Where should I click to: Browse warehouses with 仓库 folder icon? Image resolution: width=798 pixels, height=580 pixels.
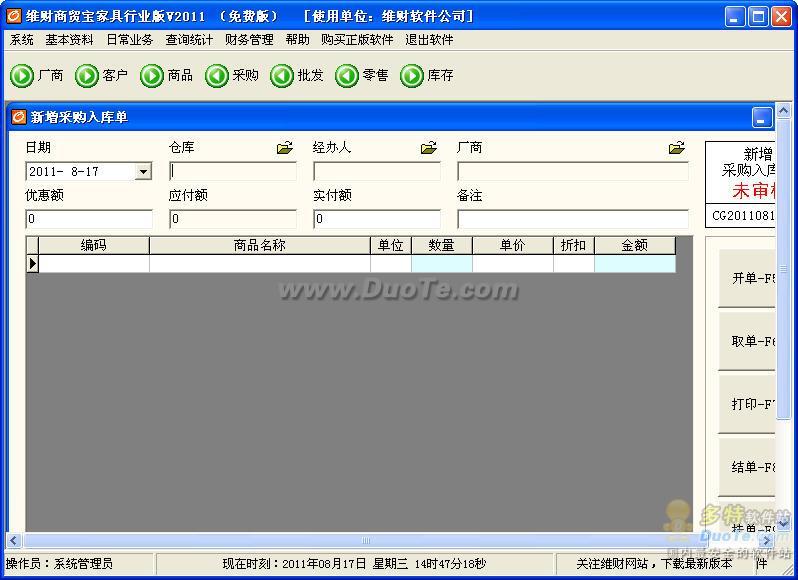click(x=285, y=148)
